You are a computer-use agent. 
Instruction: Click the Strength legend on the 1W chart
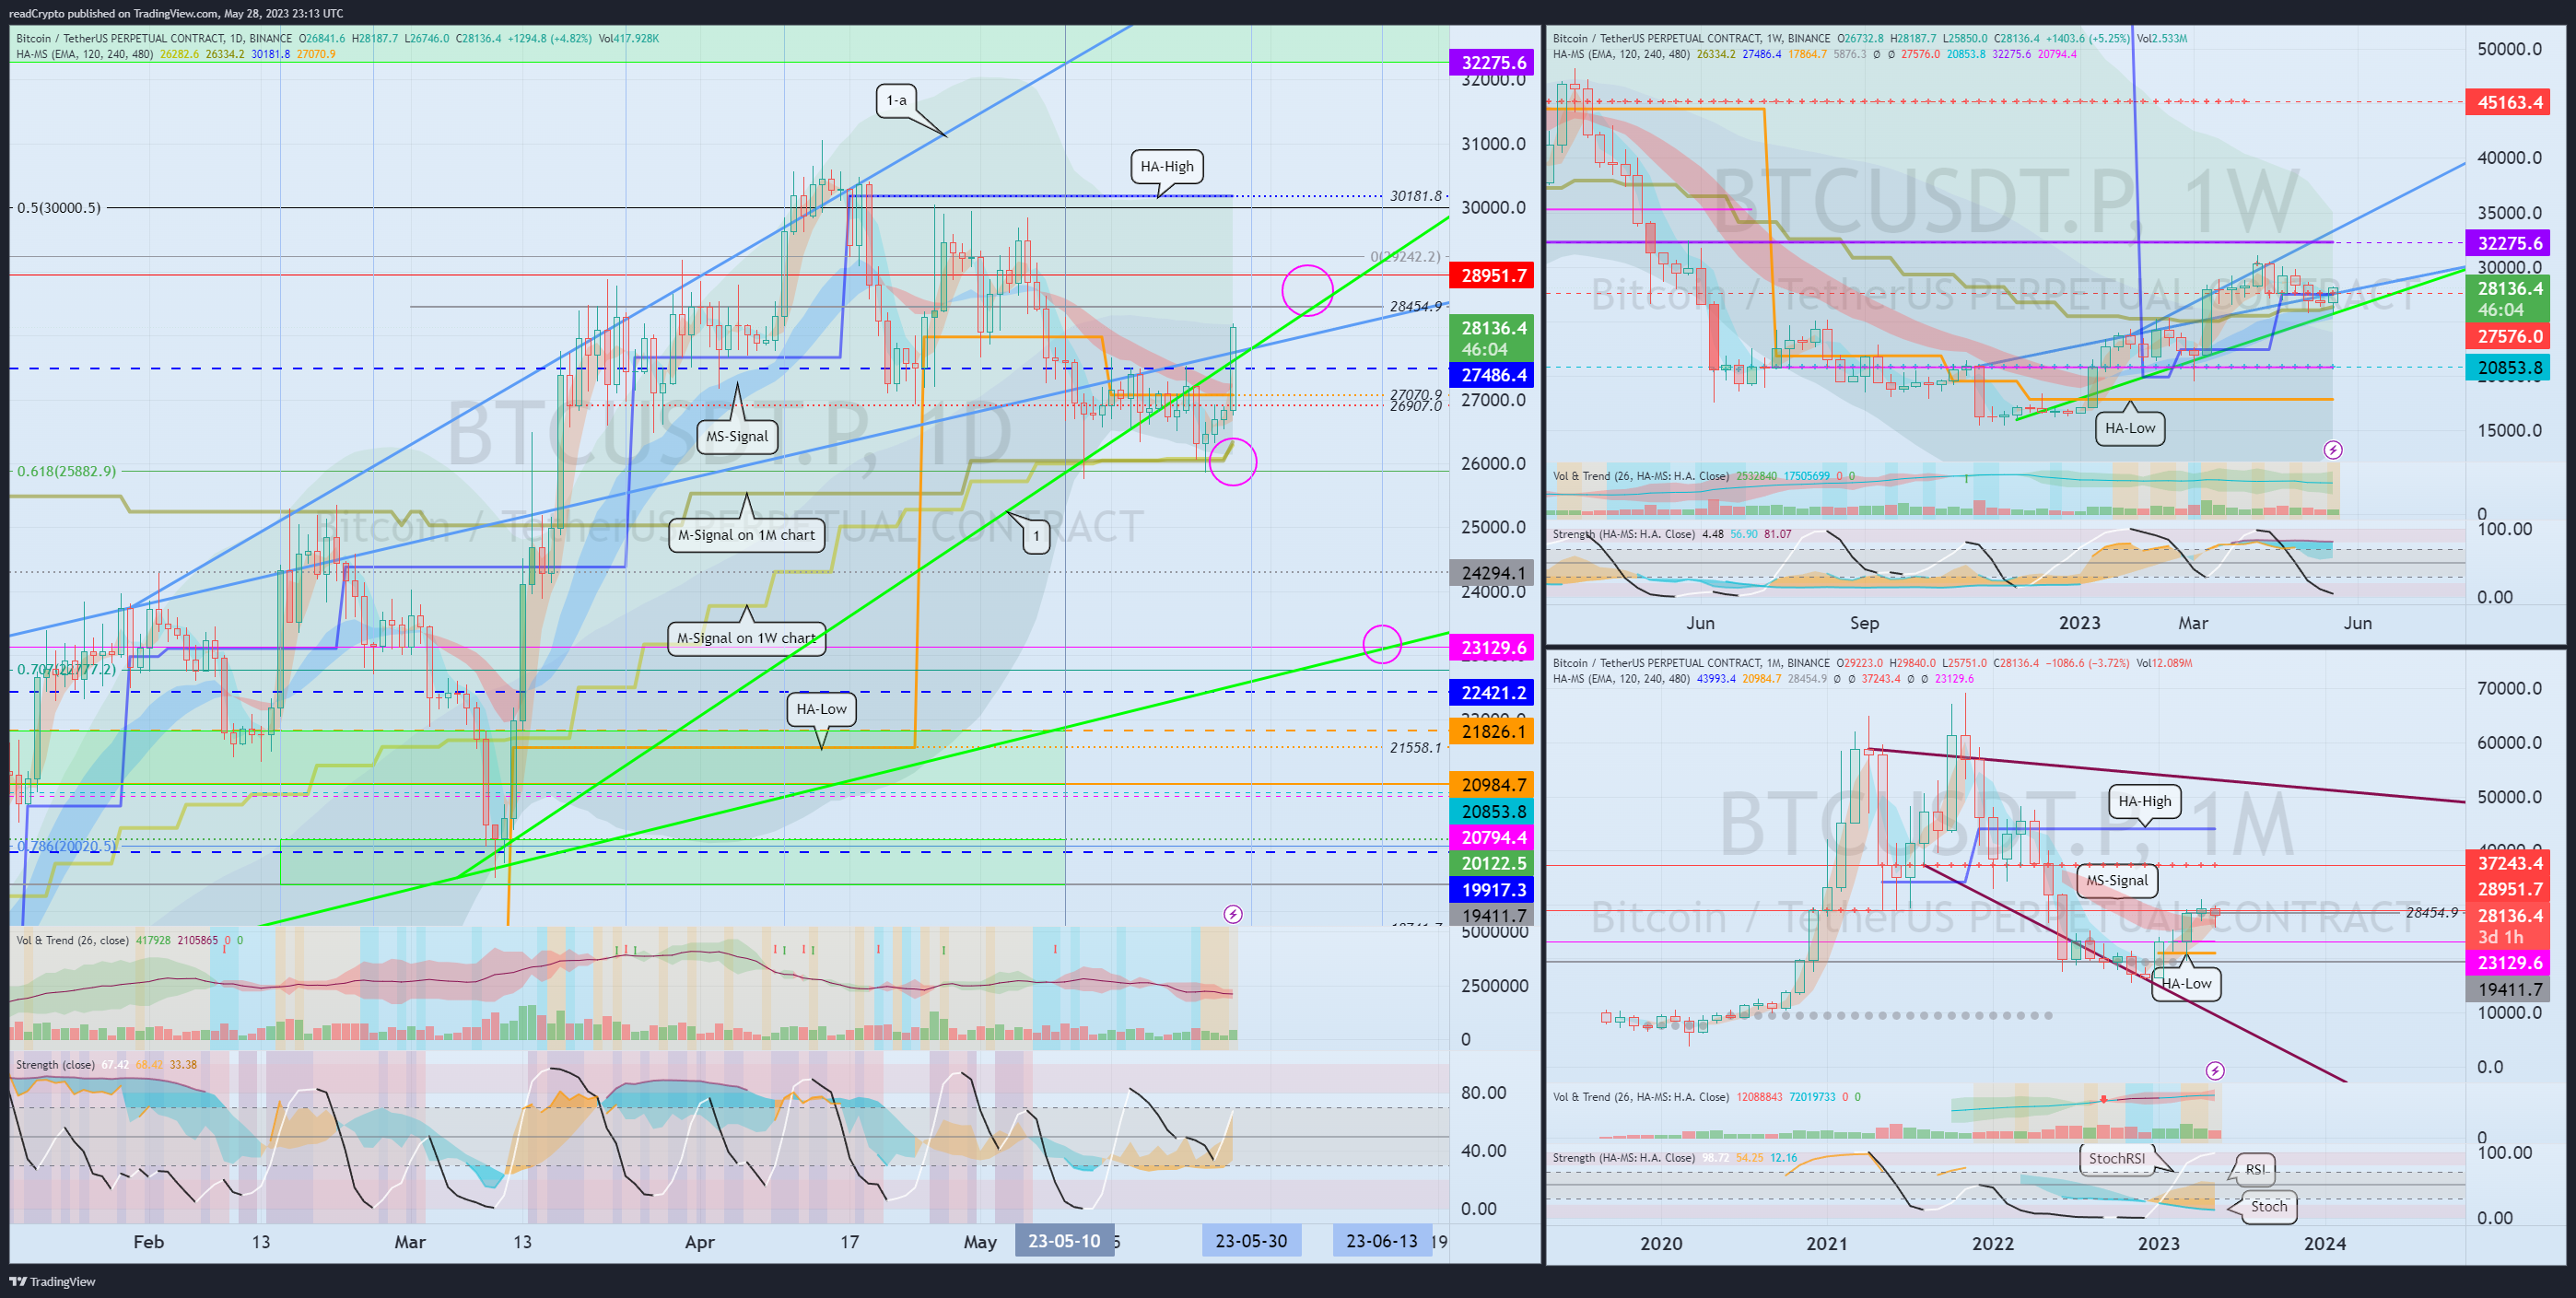pos(1672,534)
